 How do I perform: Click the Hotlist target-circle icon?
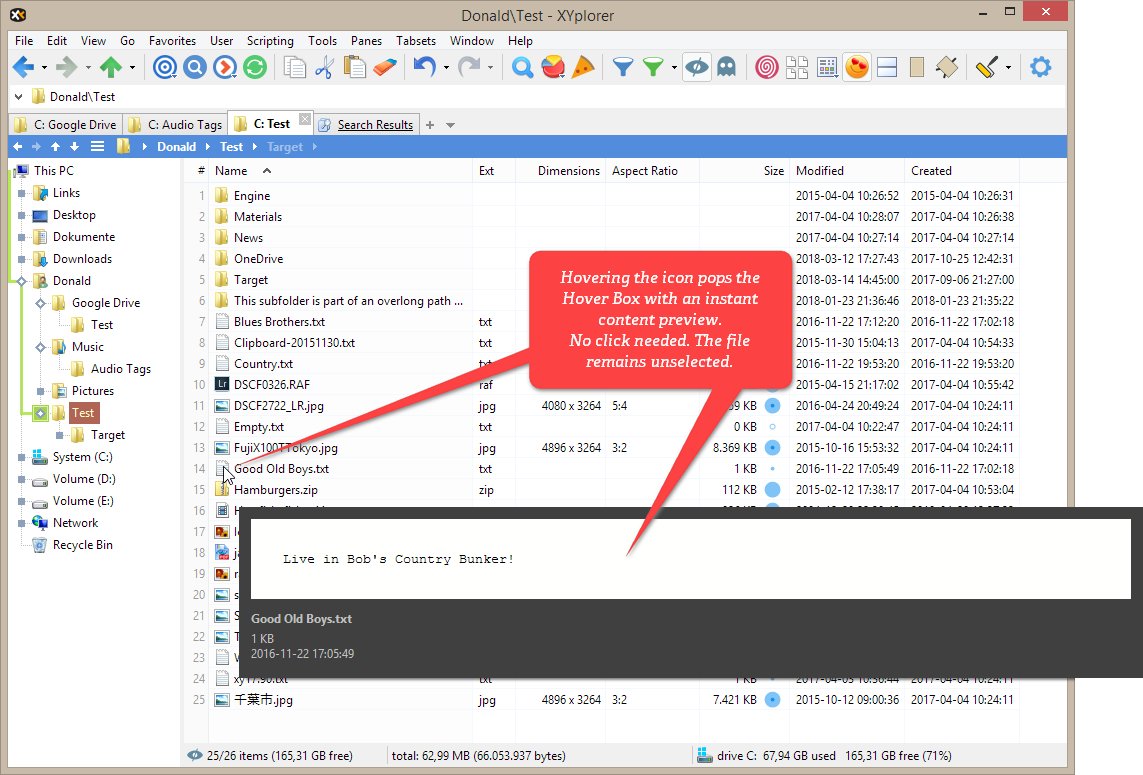(x=165, y=67)
